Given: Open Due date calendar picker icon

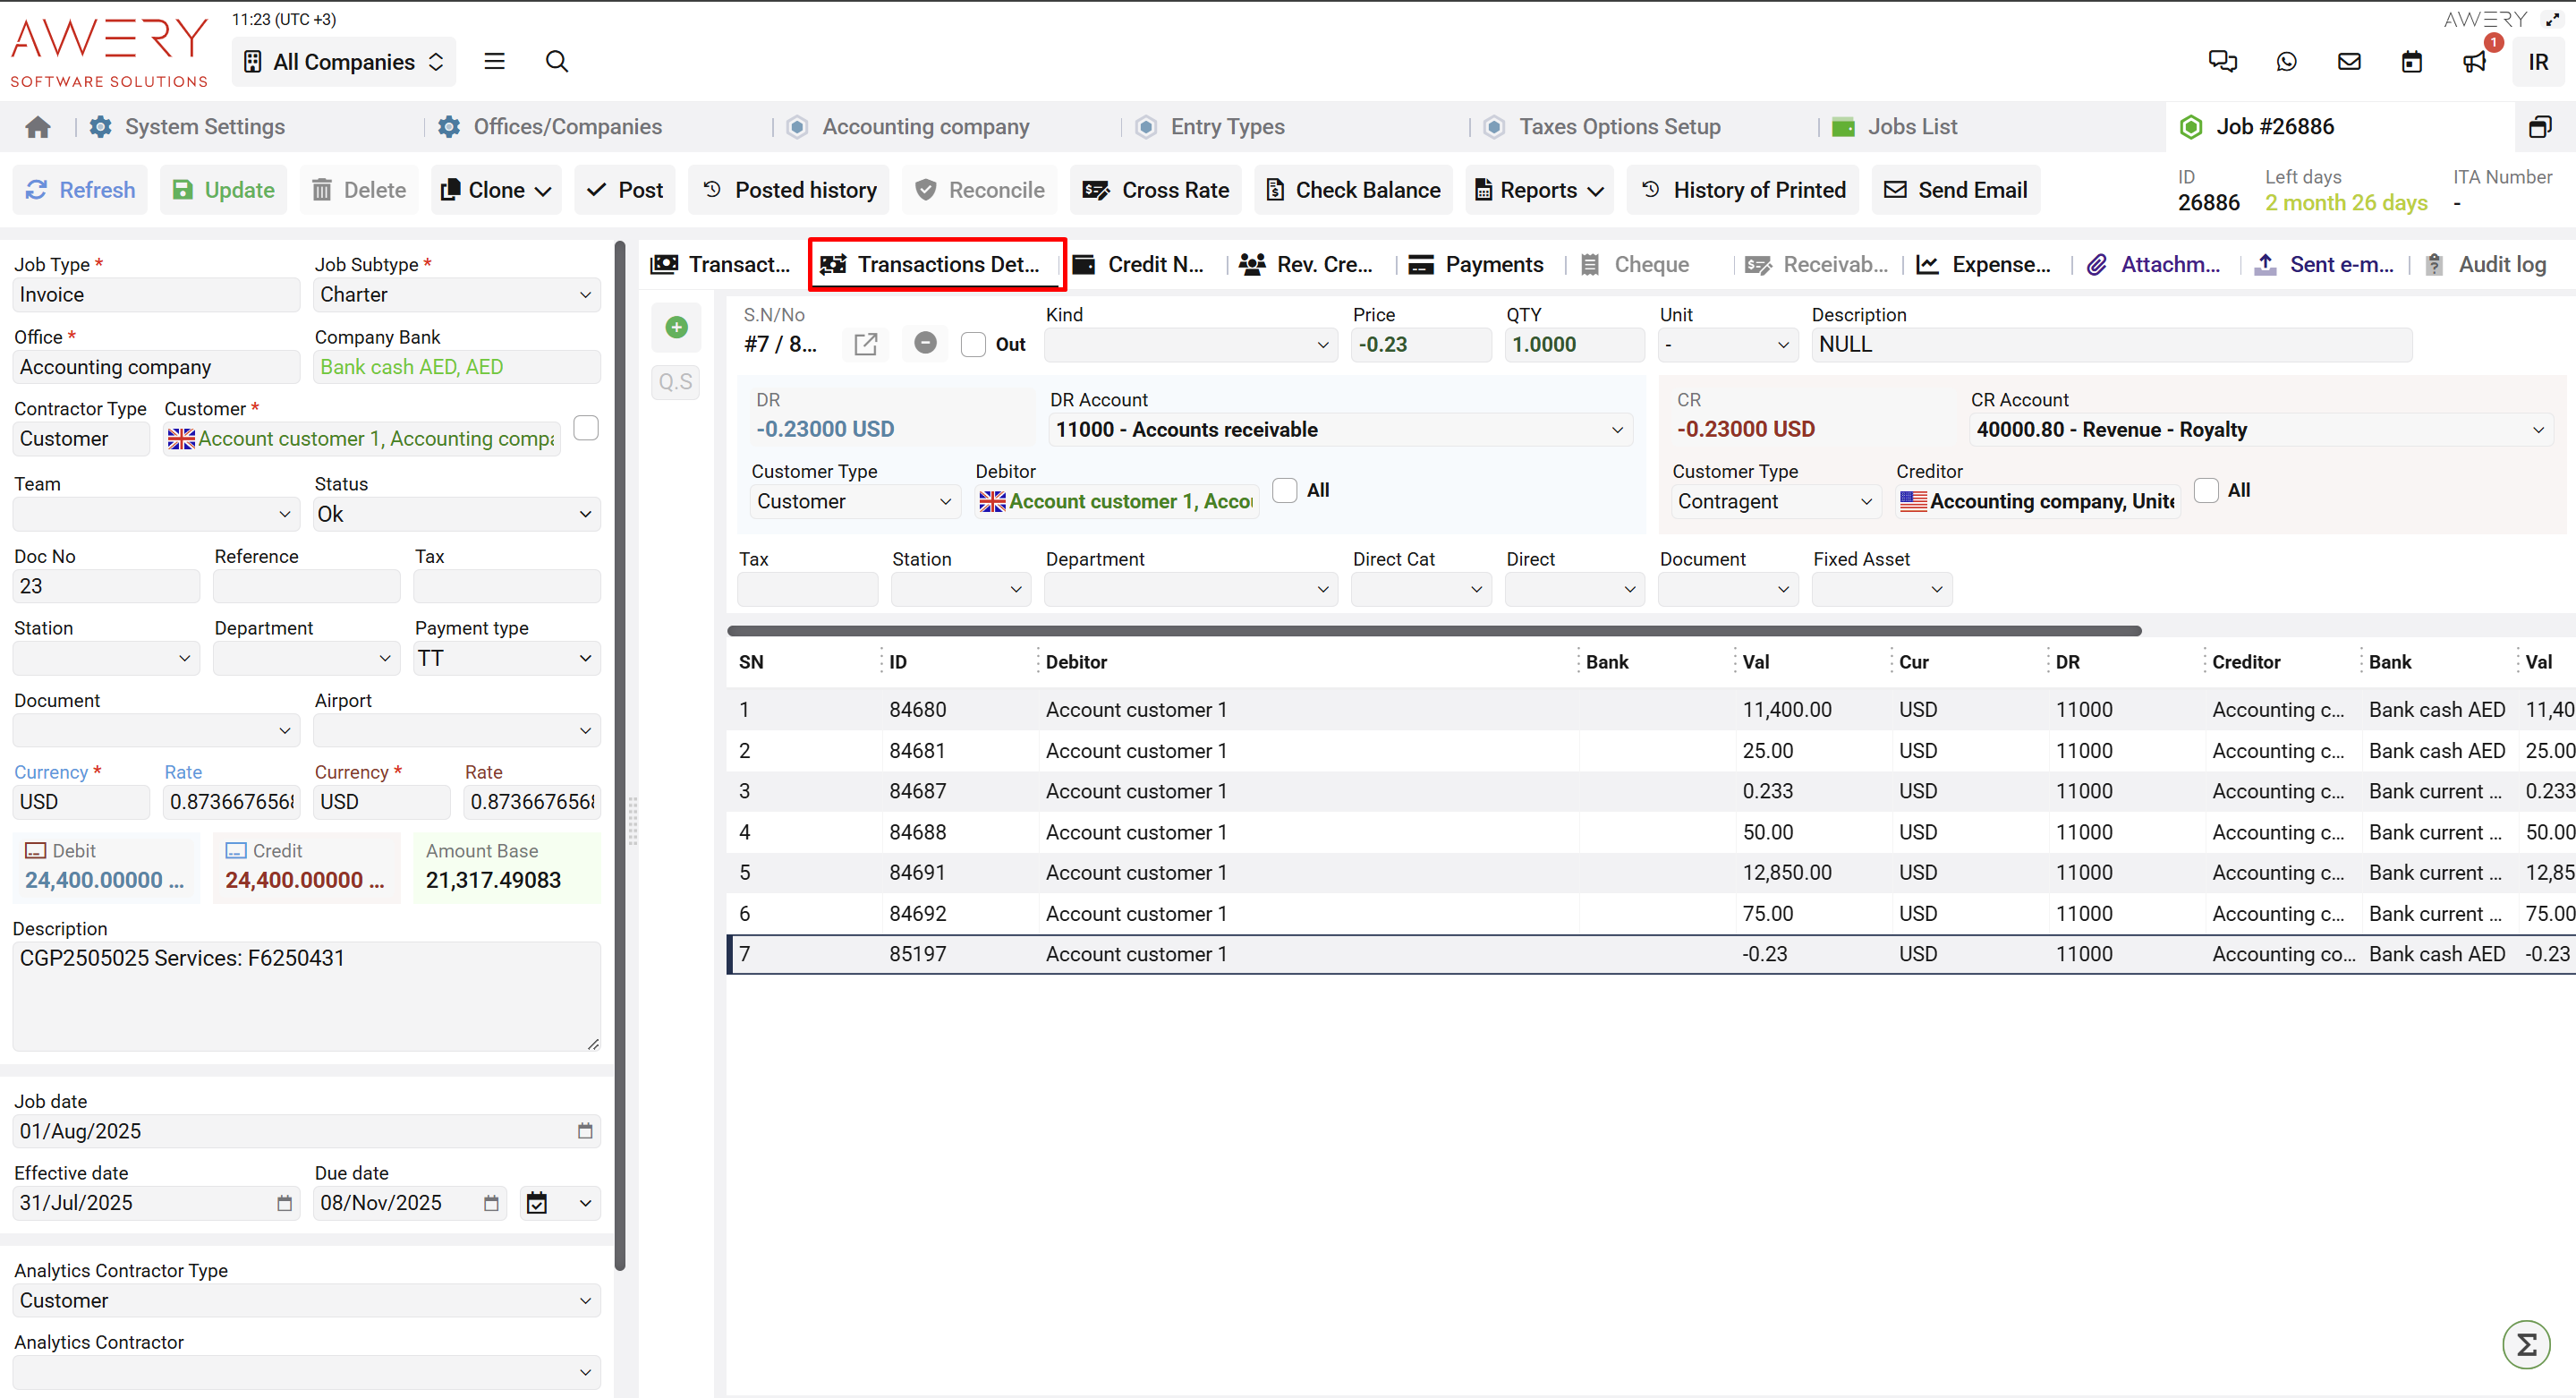Looking at the screenshot, I should 491,1203.
